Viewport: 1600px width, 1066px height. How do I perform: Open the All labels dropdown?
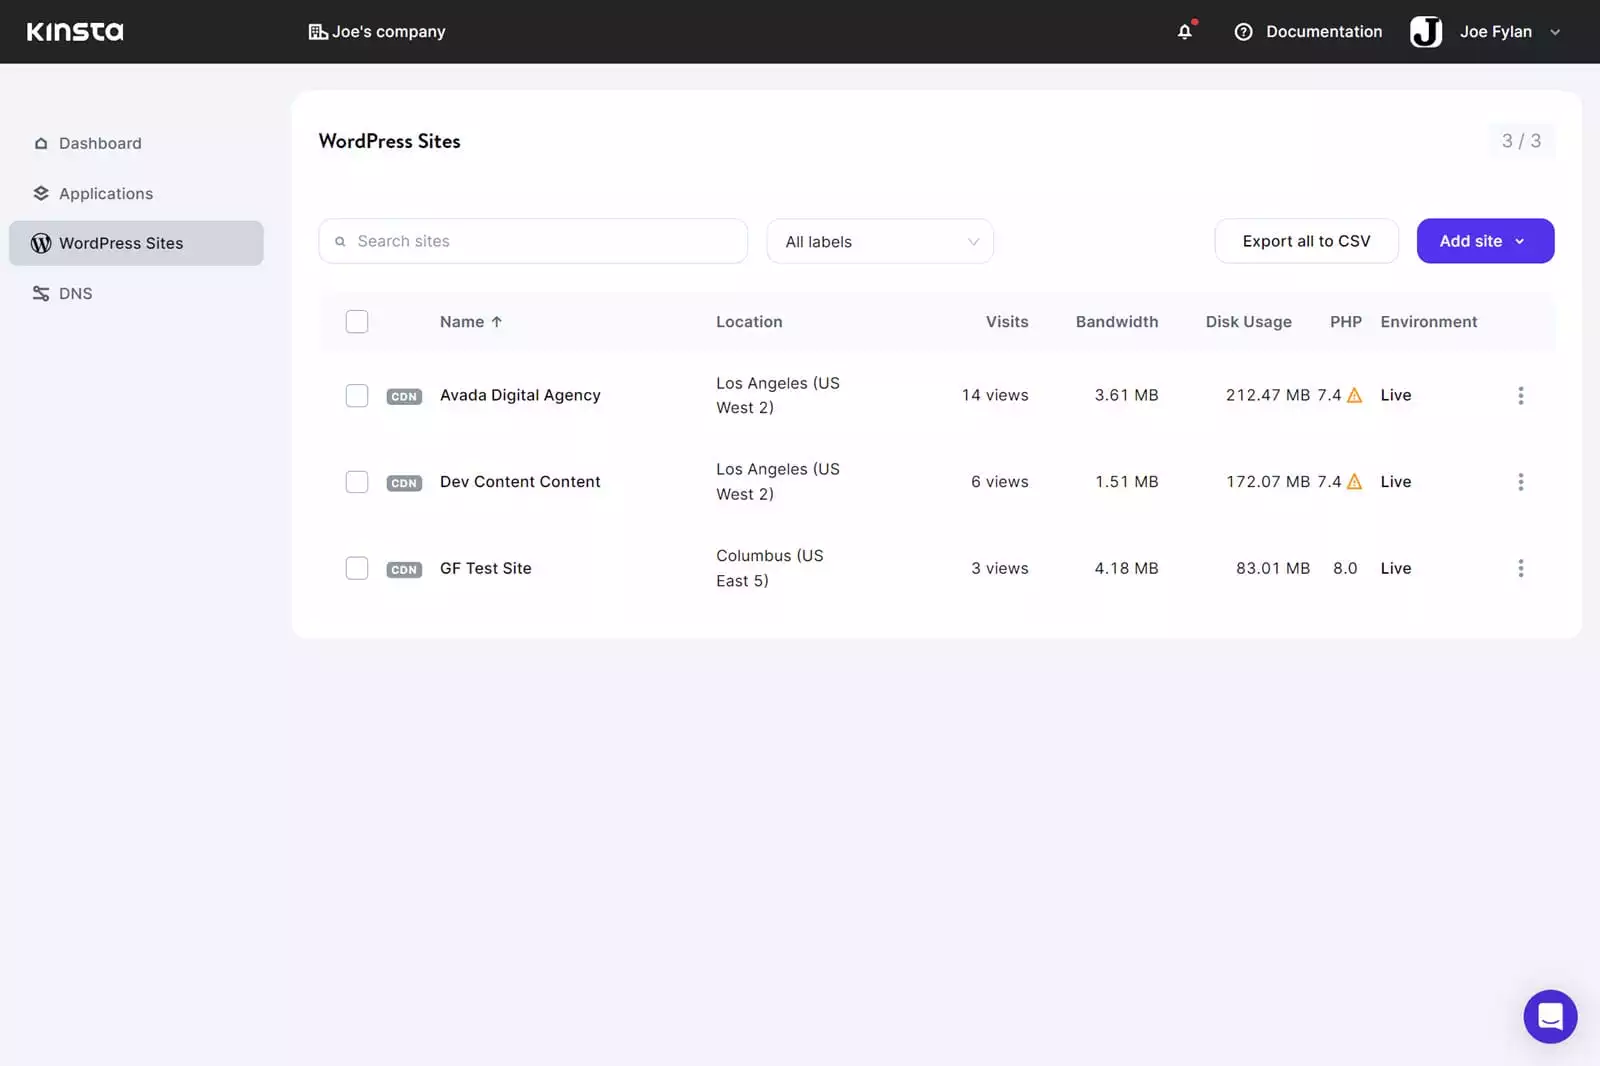coord(880,242)
